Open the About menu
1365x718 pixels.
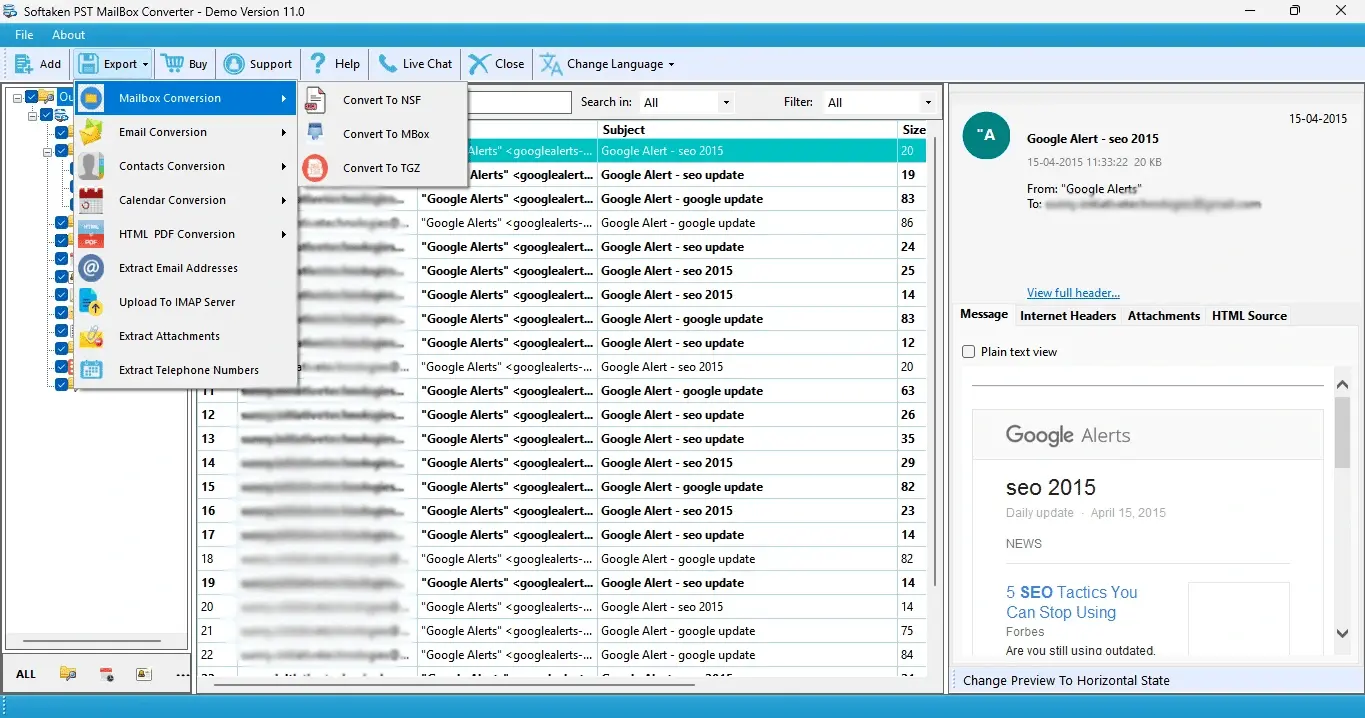click(x=69, y=35)
